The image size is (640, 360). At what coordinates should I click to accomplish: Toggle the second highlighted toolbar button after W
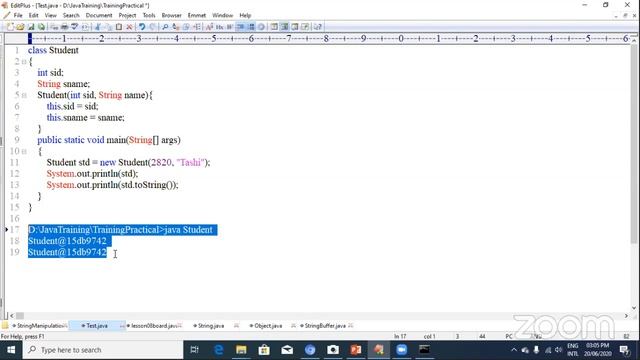coord(251,27)
